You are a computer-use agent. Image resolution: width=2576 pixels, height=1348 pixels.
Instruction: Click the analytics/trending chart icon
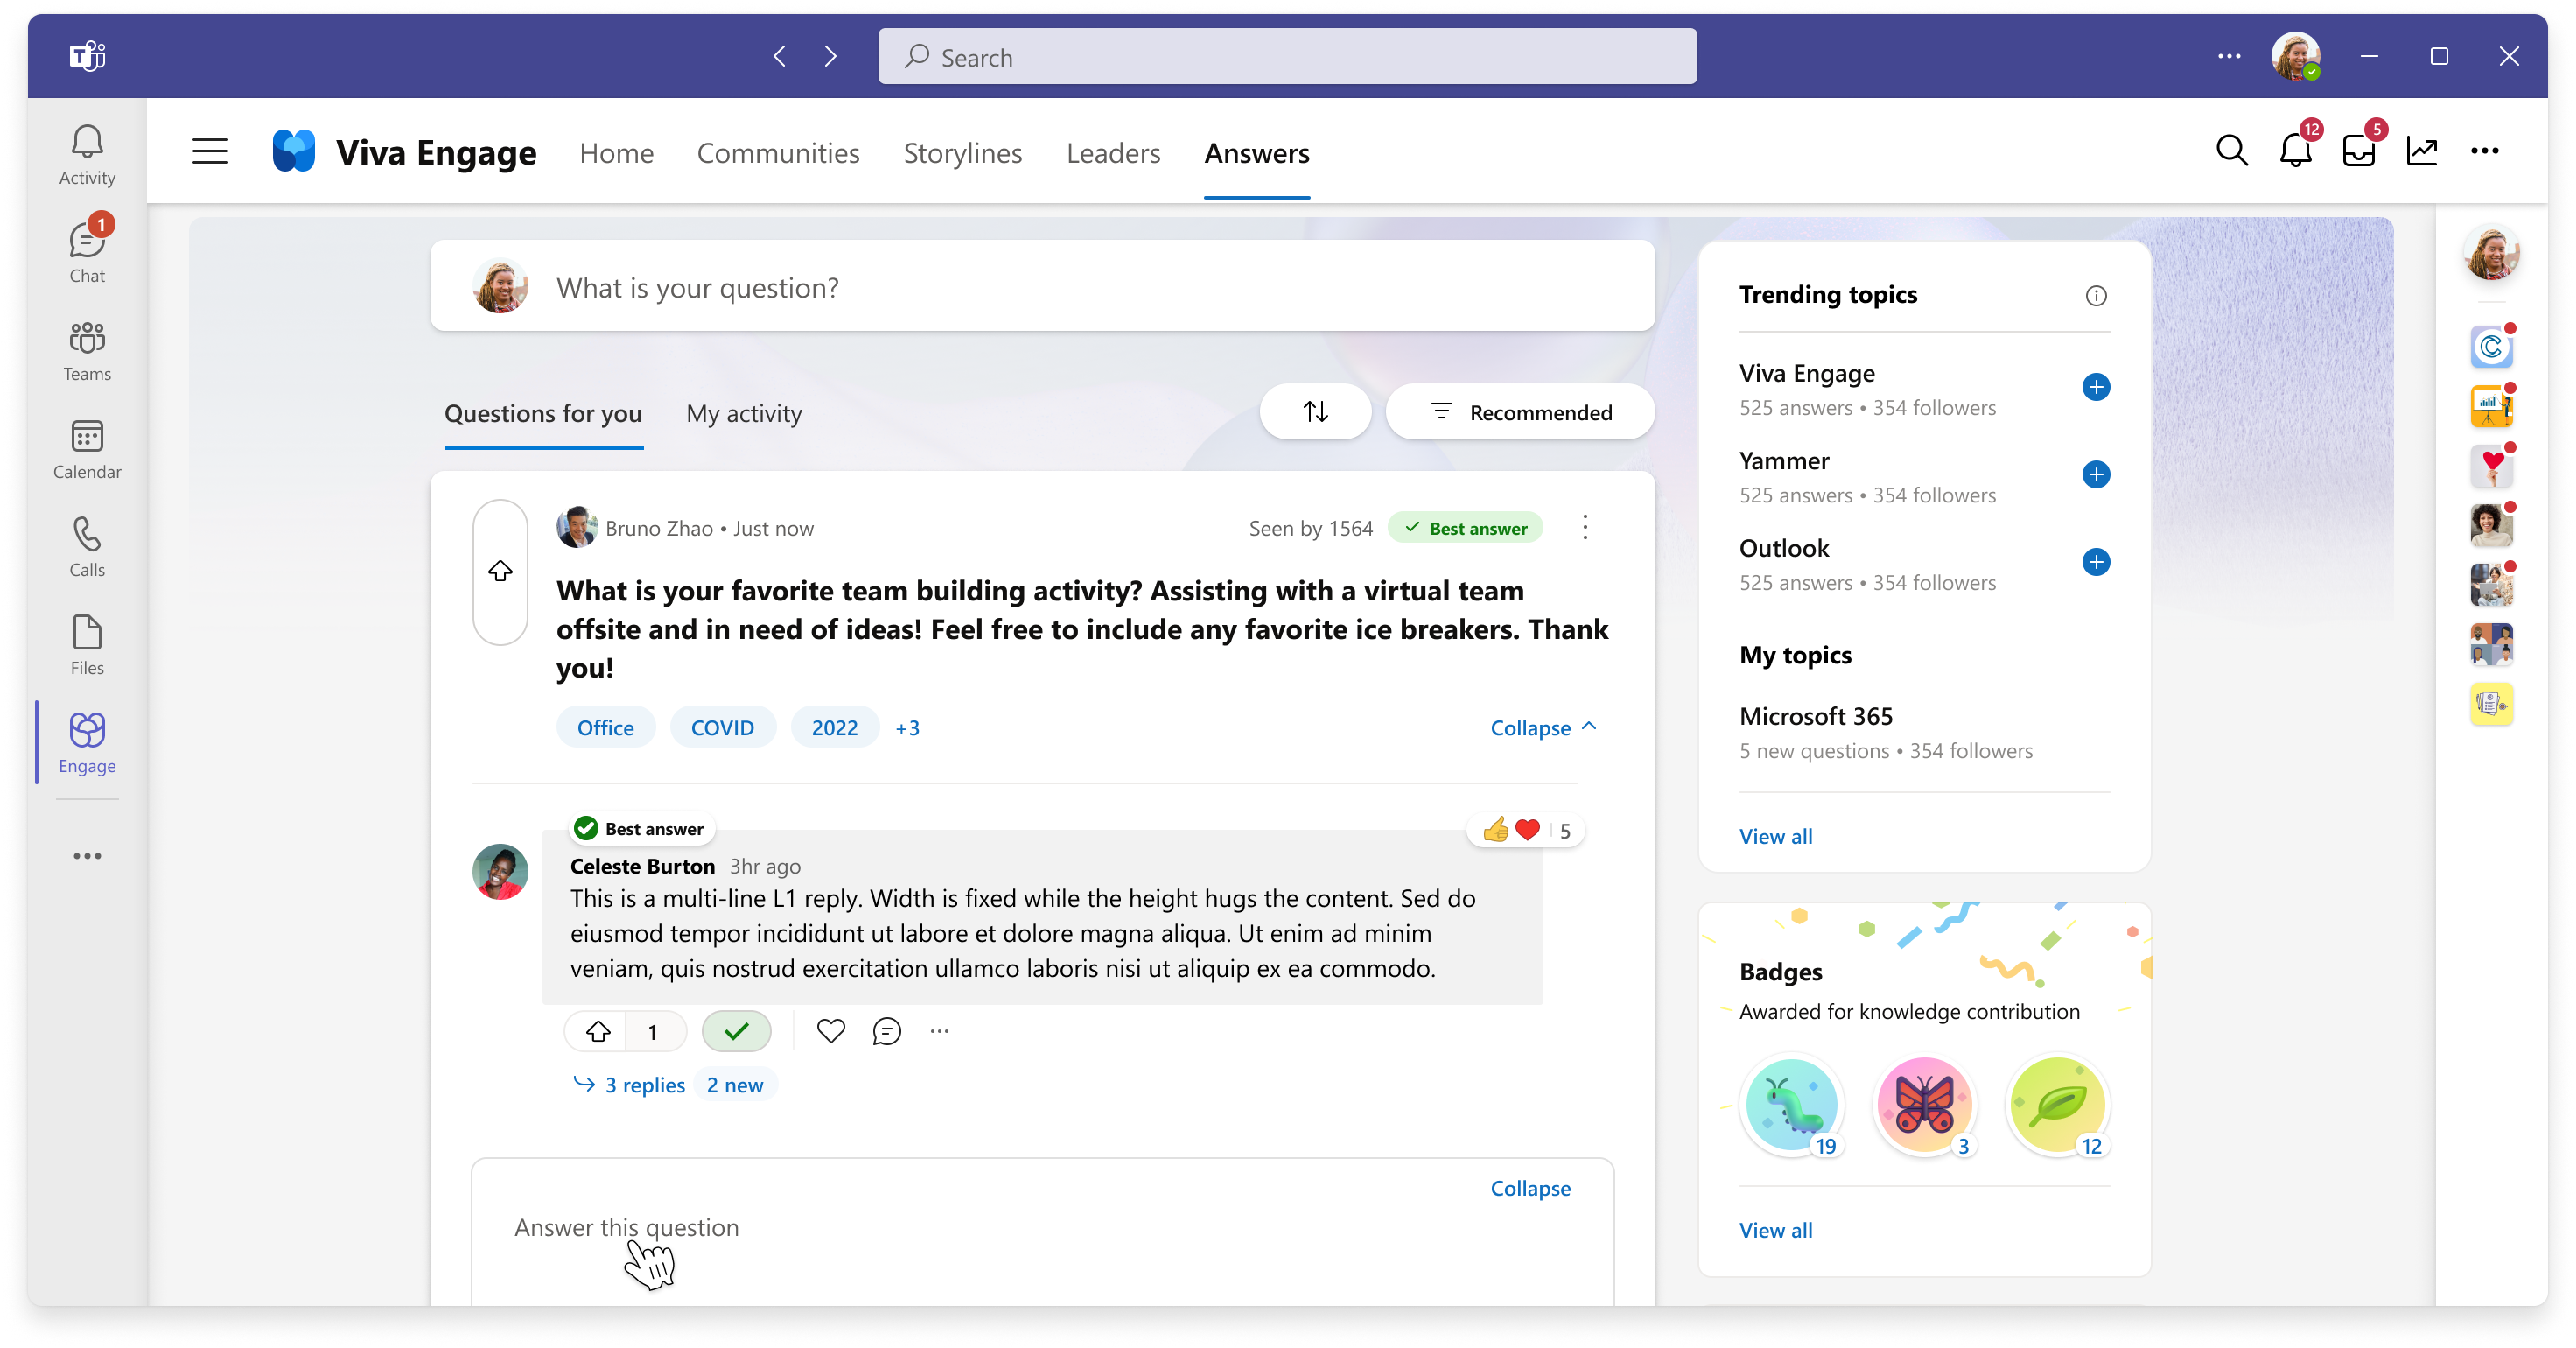[2421, 151]
